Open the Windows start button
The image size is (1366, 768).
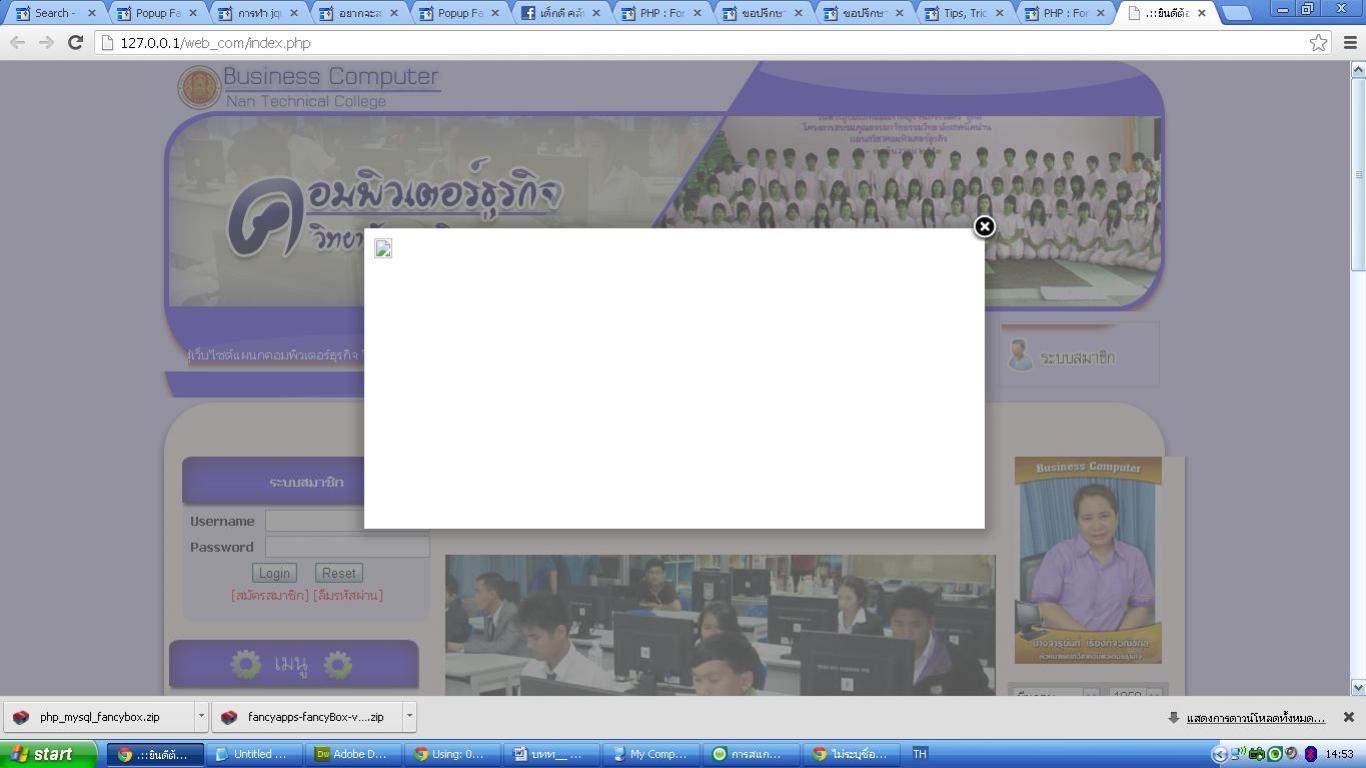point(48,754)
